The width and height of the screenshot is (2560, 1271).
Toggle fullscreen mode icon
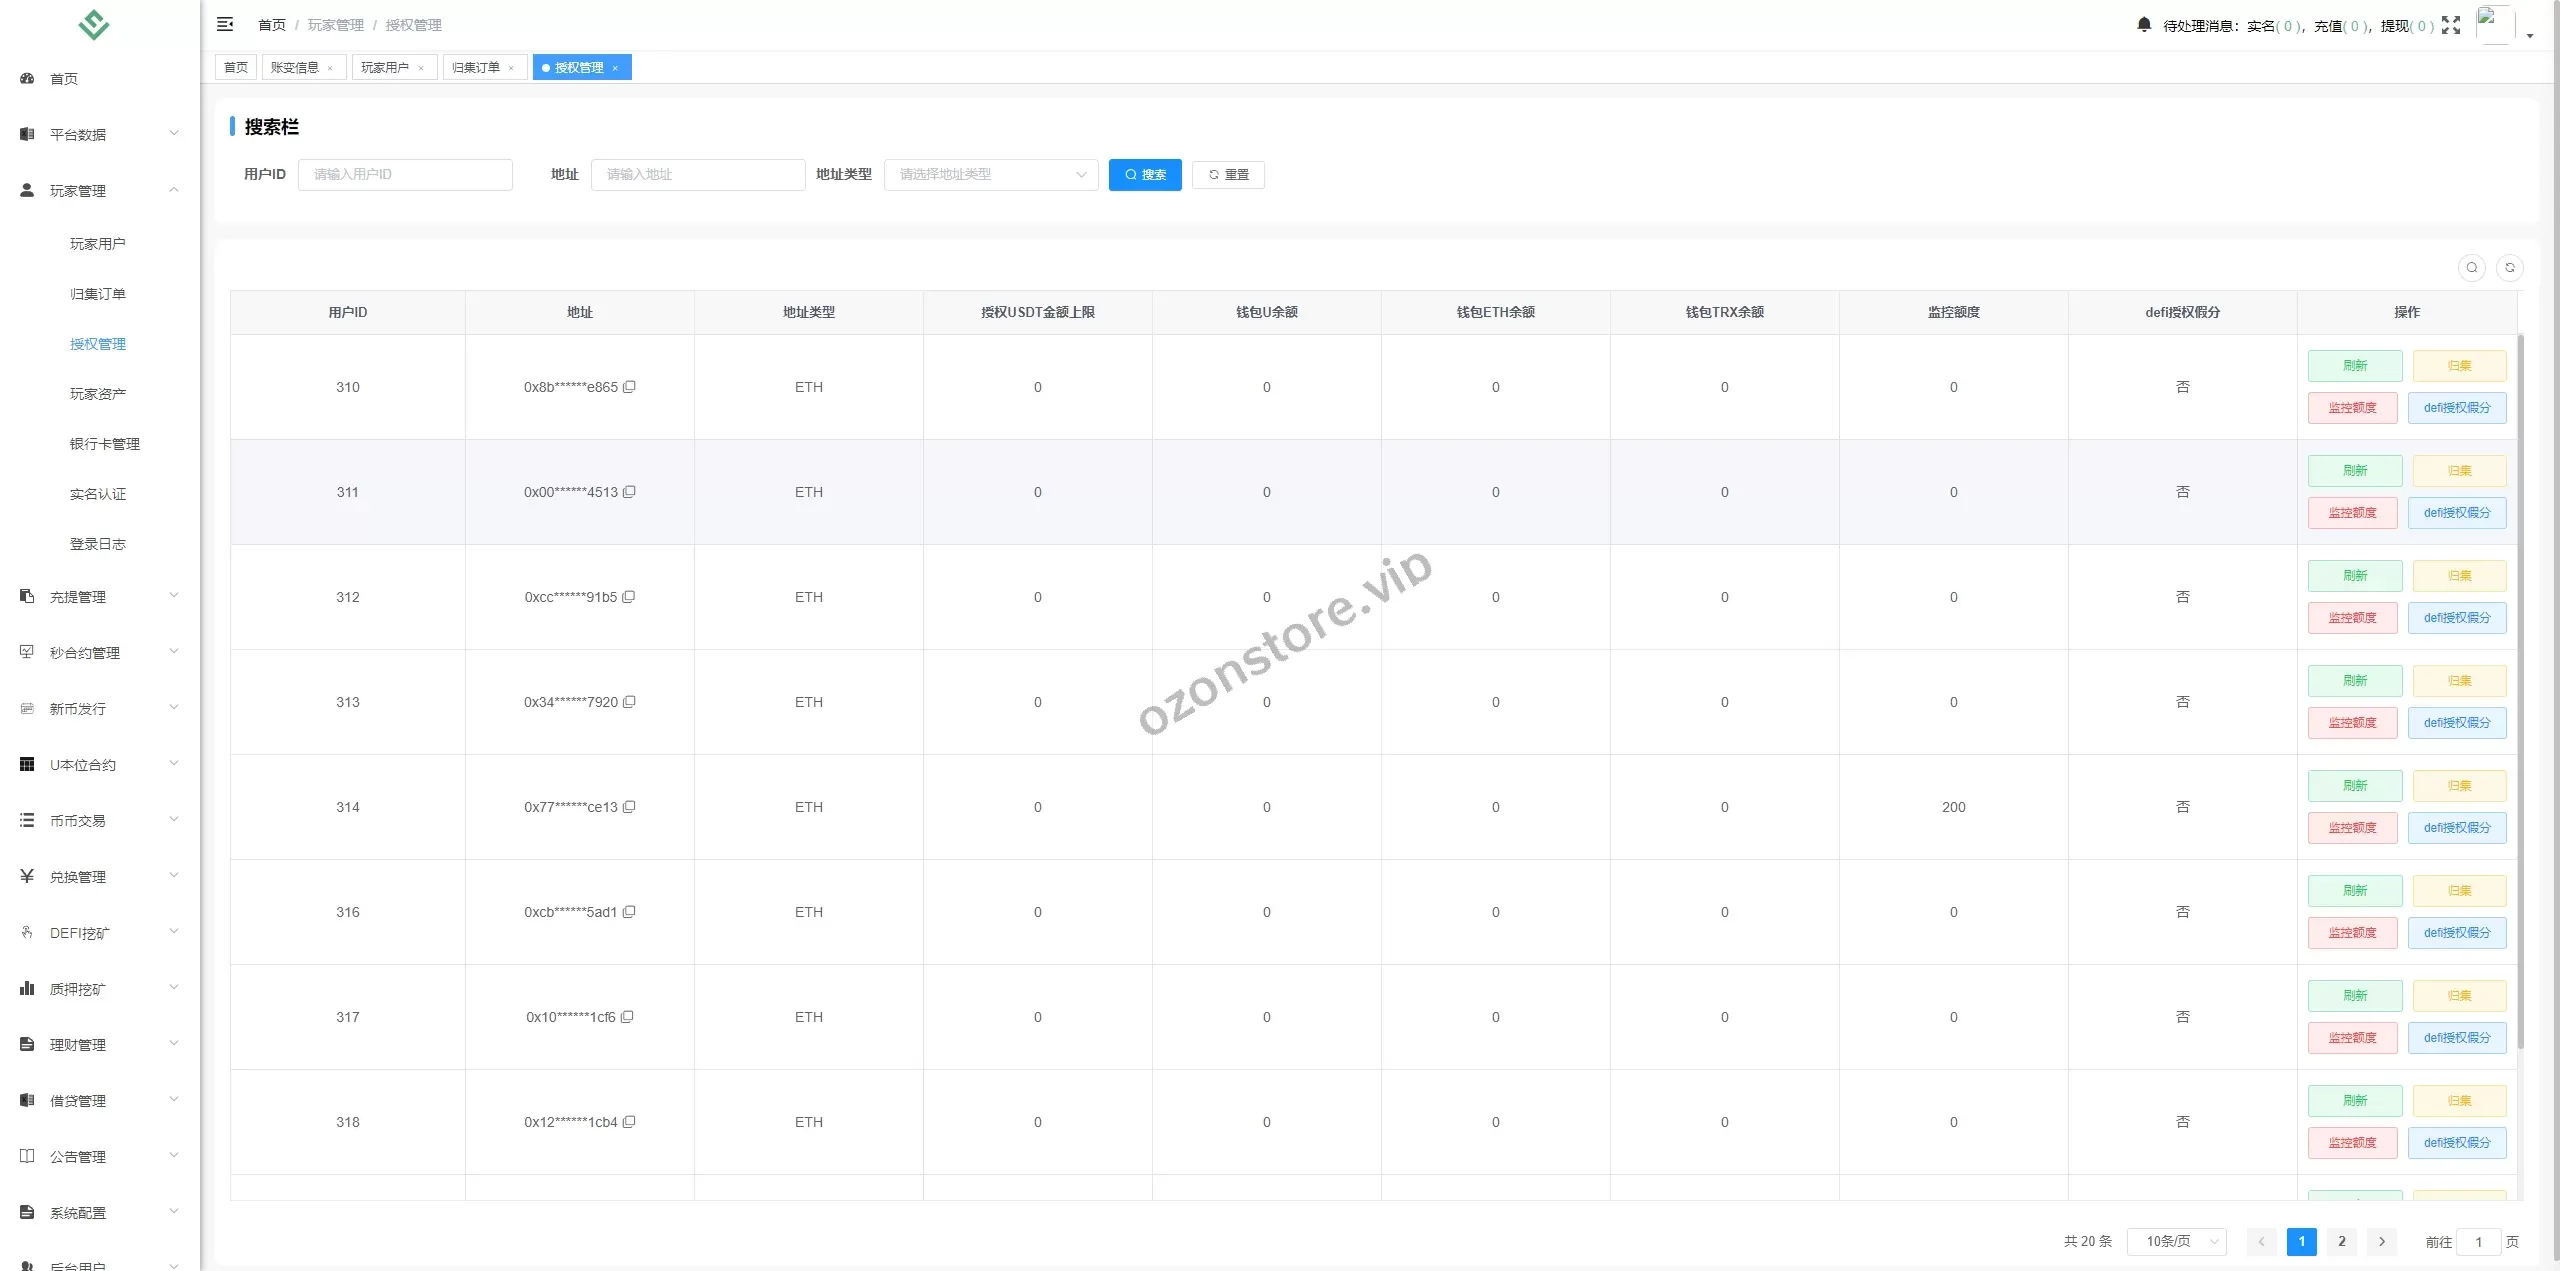2451,26
